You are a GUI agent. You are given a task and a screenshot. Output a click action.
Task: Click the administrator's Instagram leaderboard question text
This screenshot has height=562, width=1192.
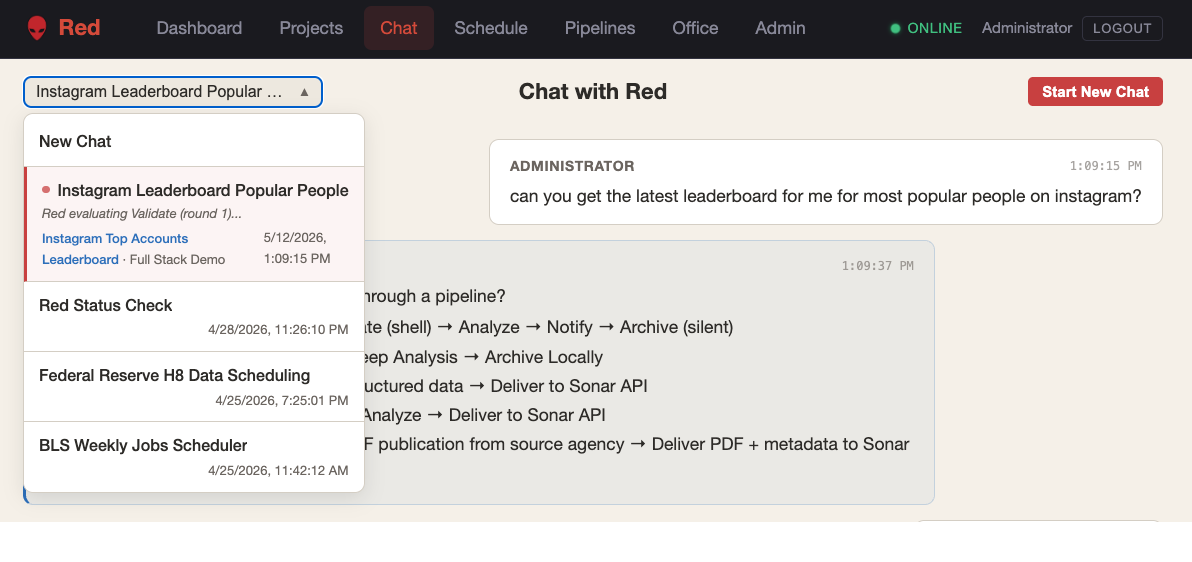click(826, 196)
